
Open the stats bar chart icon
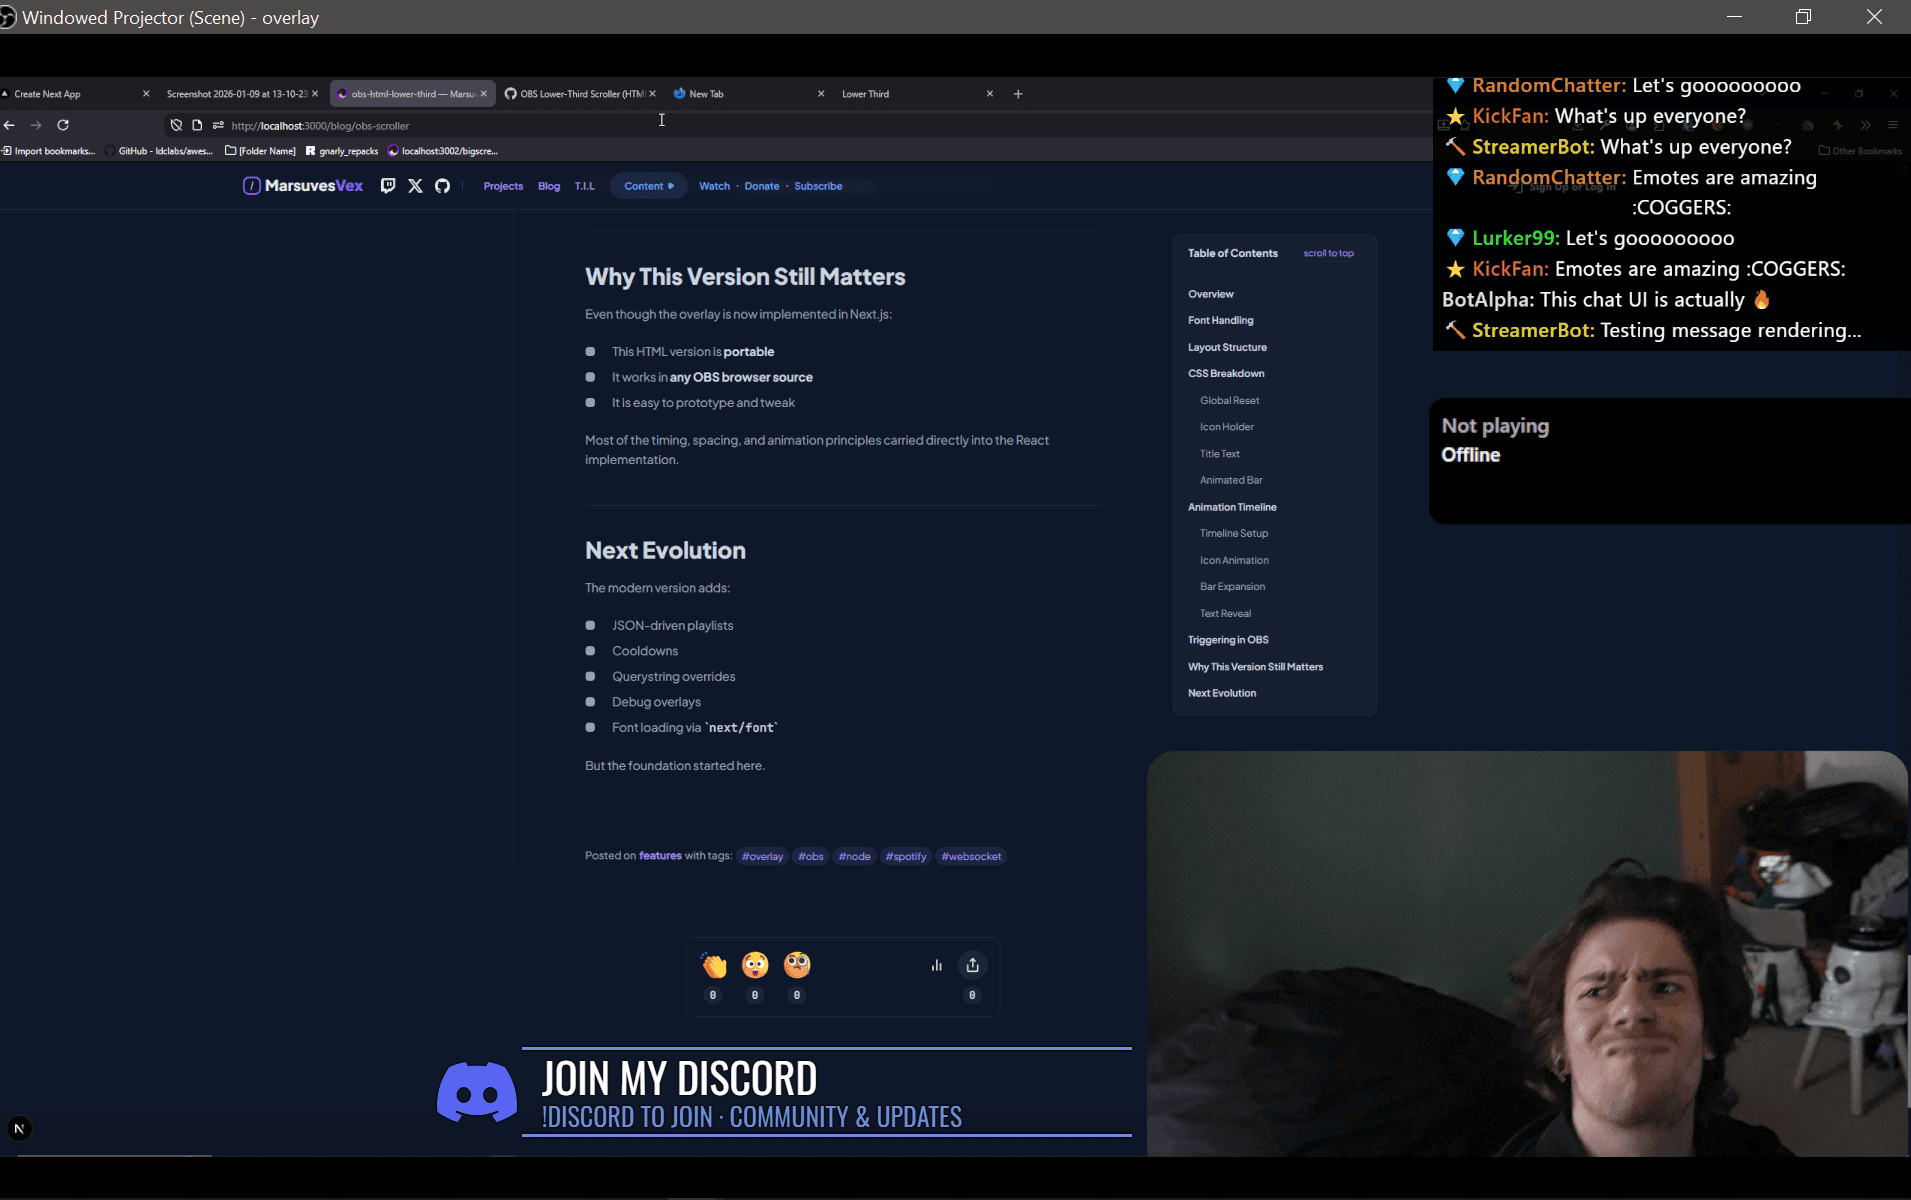click(936, 965)
